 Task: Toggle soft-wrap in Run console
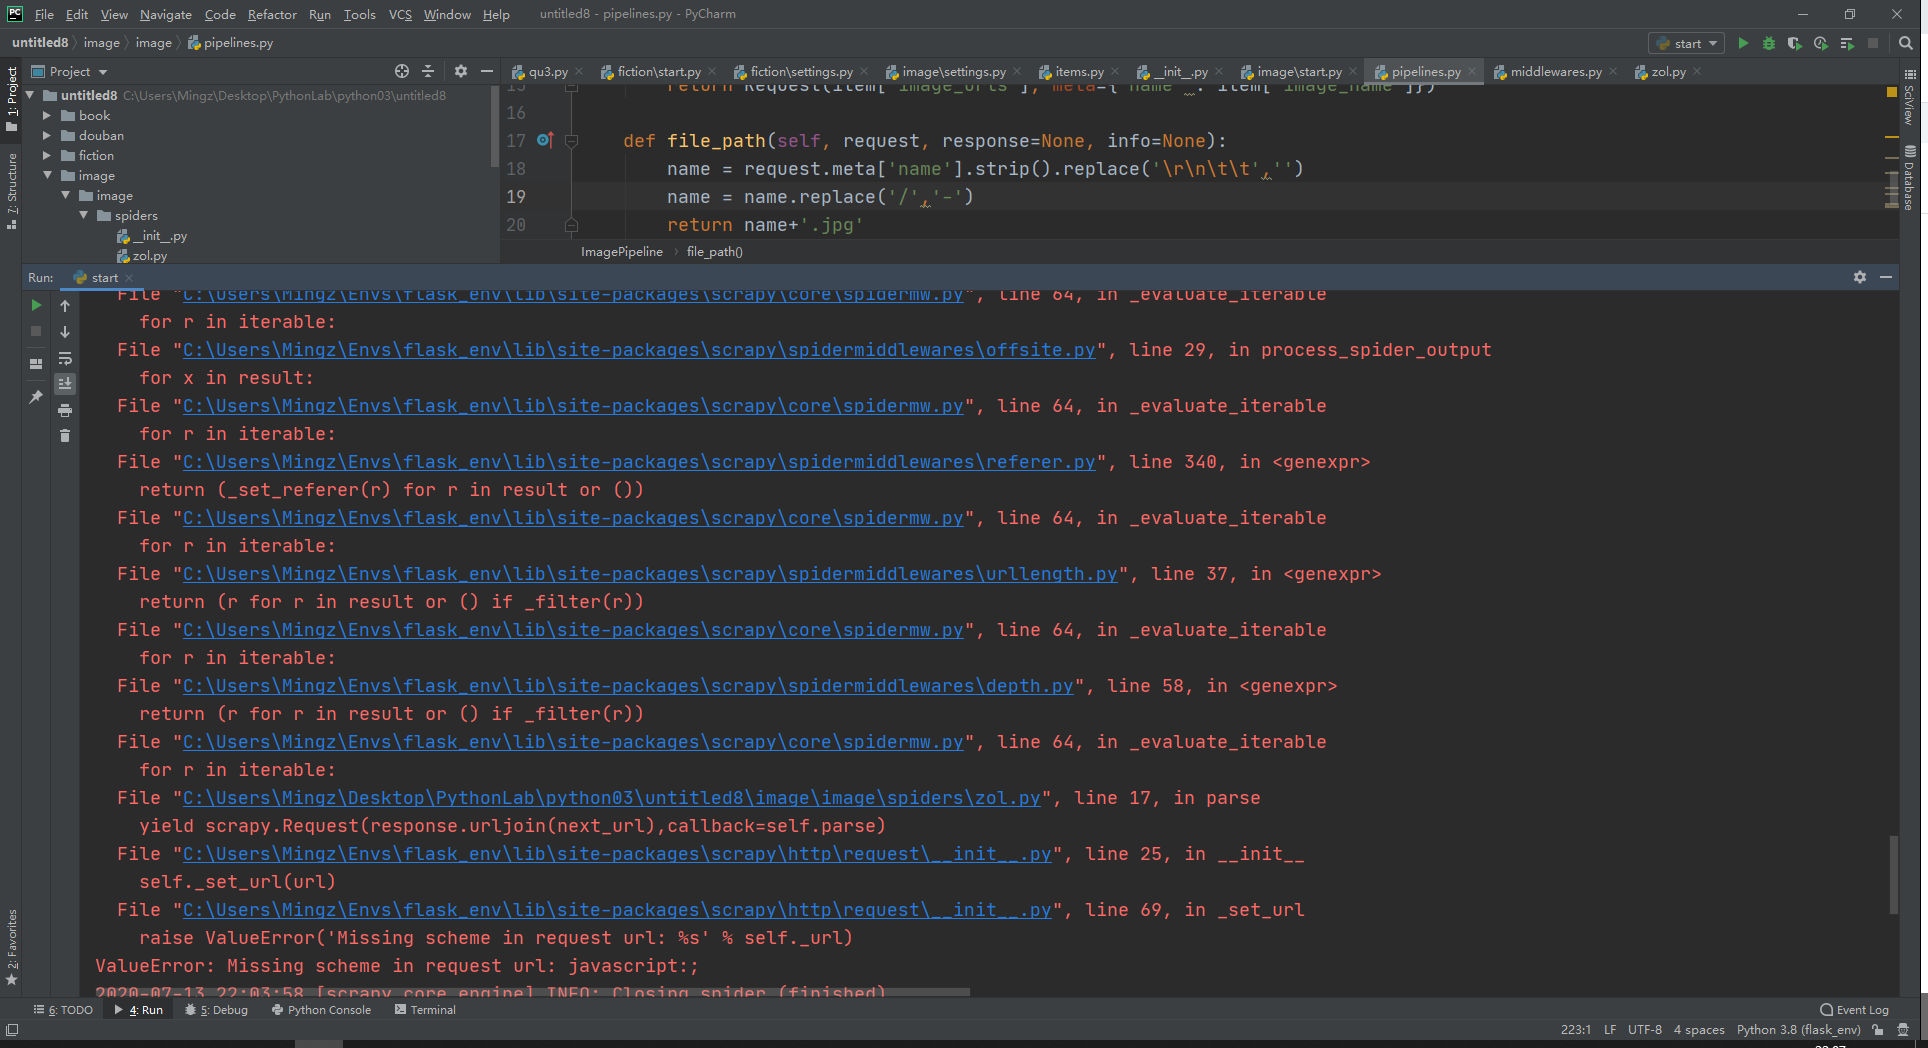[x=65, y=358]
